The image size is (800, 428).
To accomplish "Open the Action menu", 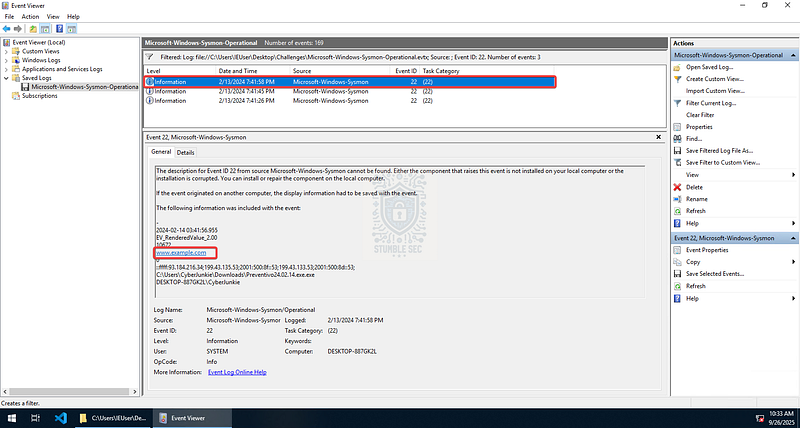I will click(x=30, y=17).
